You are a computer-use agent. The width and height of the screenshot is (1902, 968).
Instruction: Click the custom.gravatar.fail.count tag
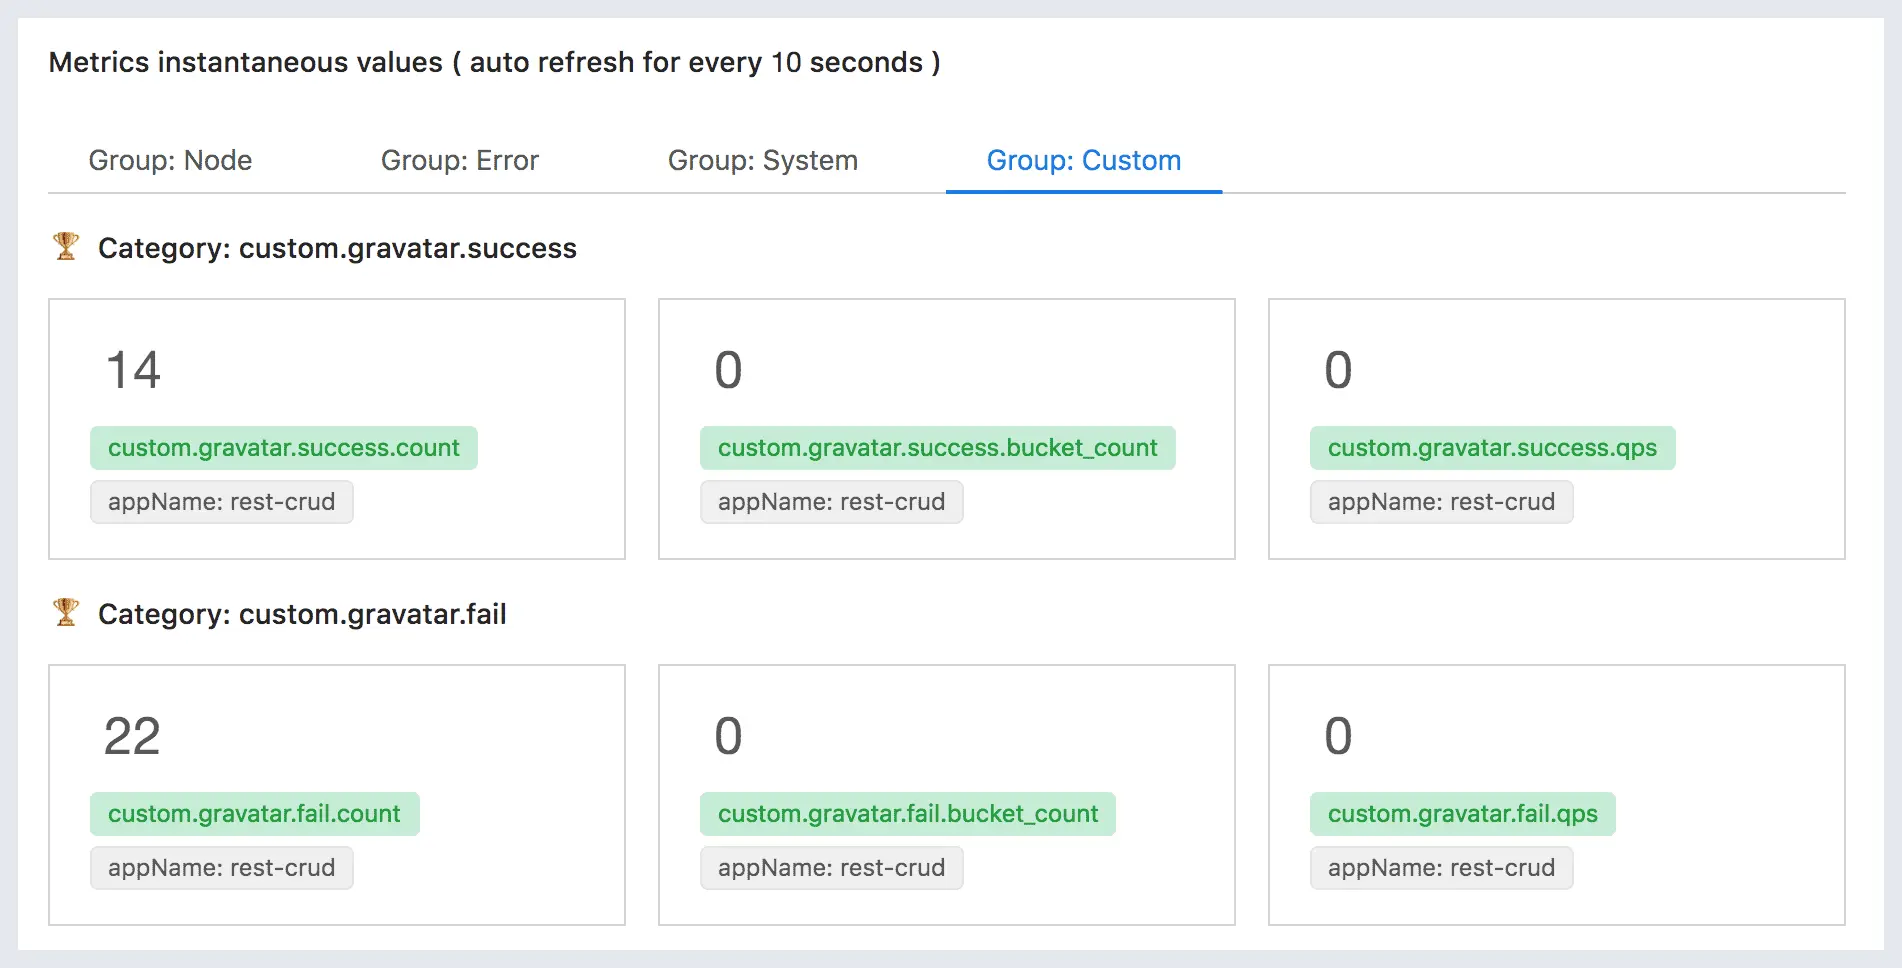(x=254, y=814)
